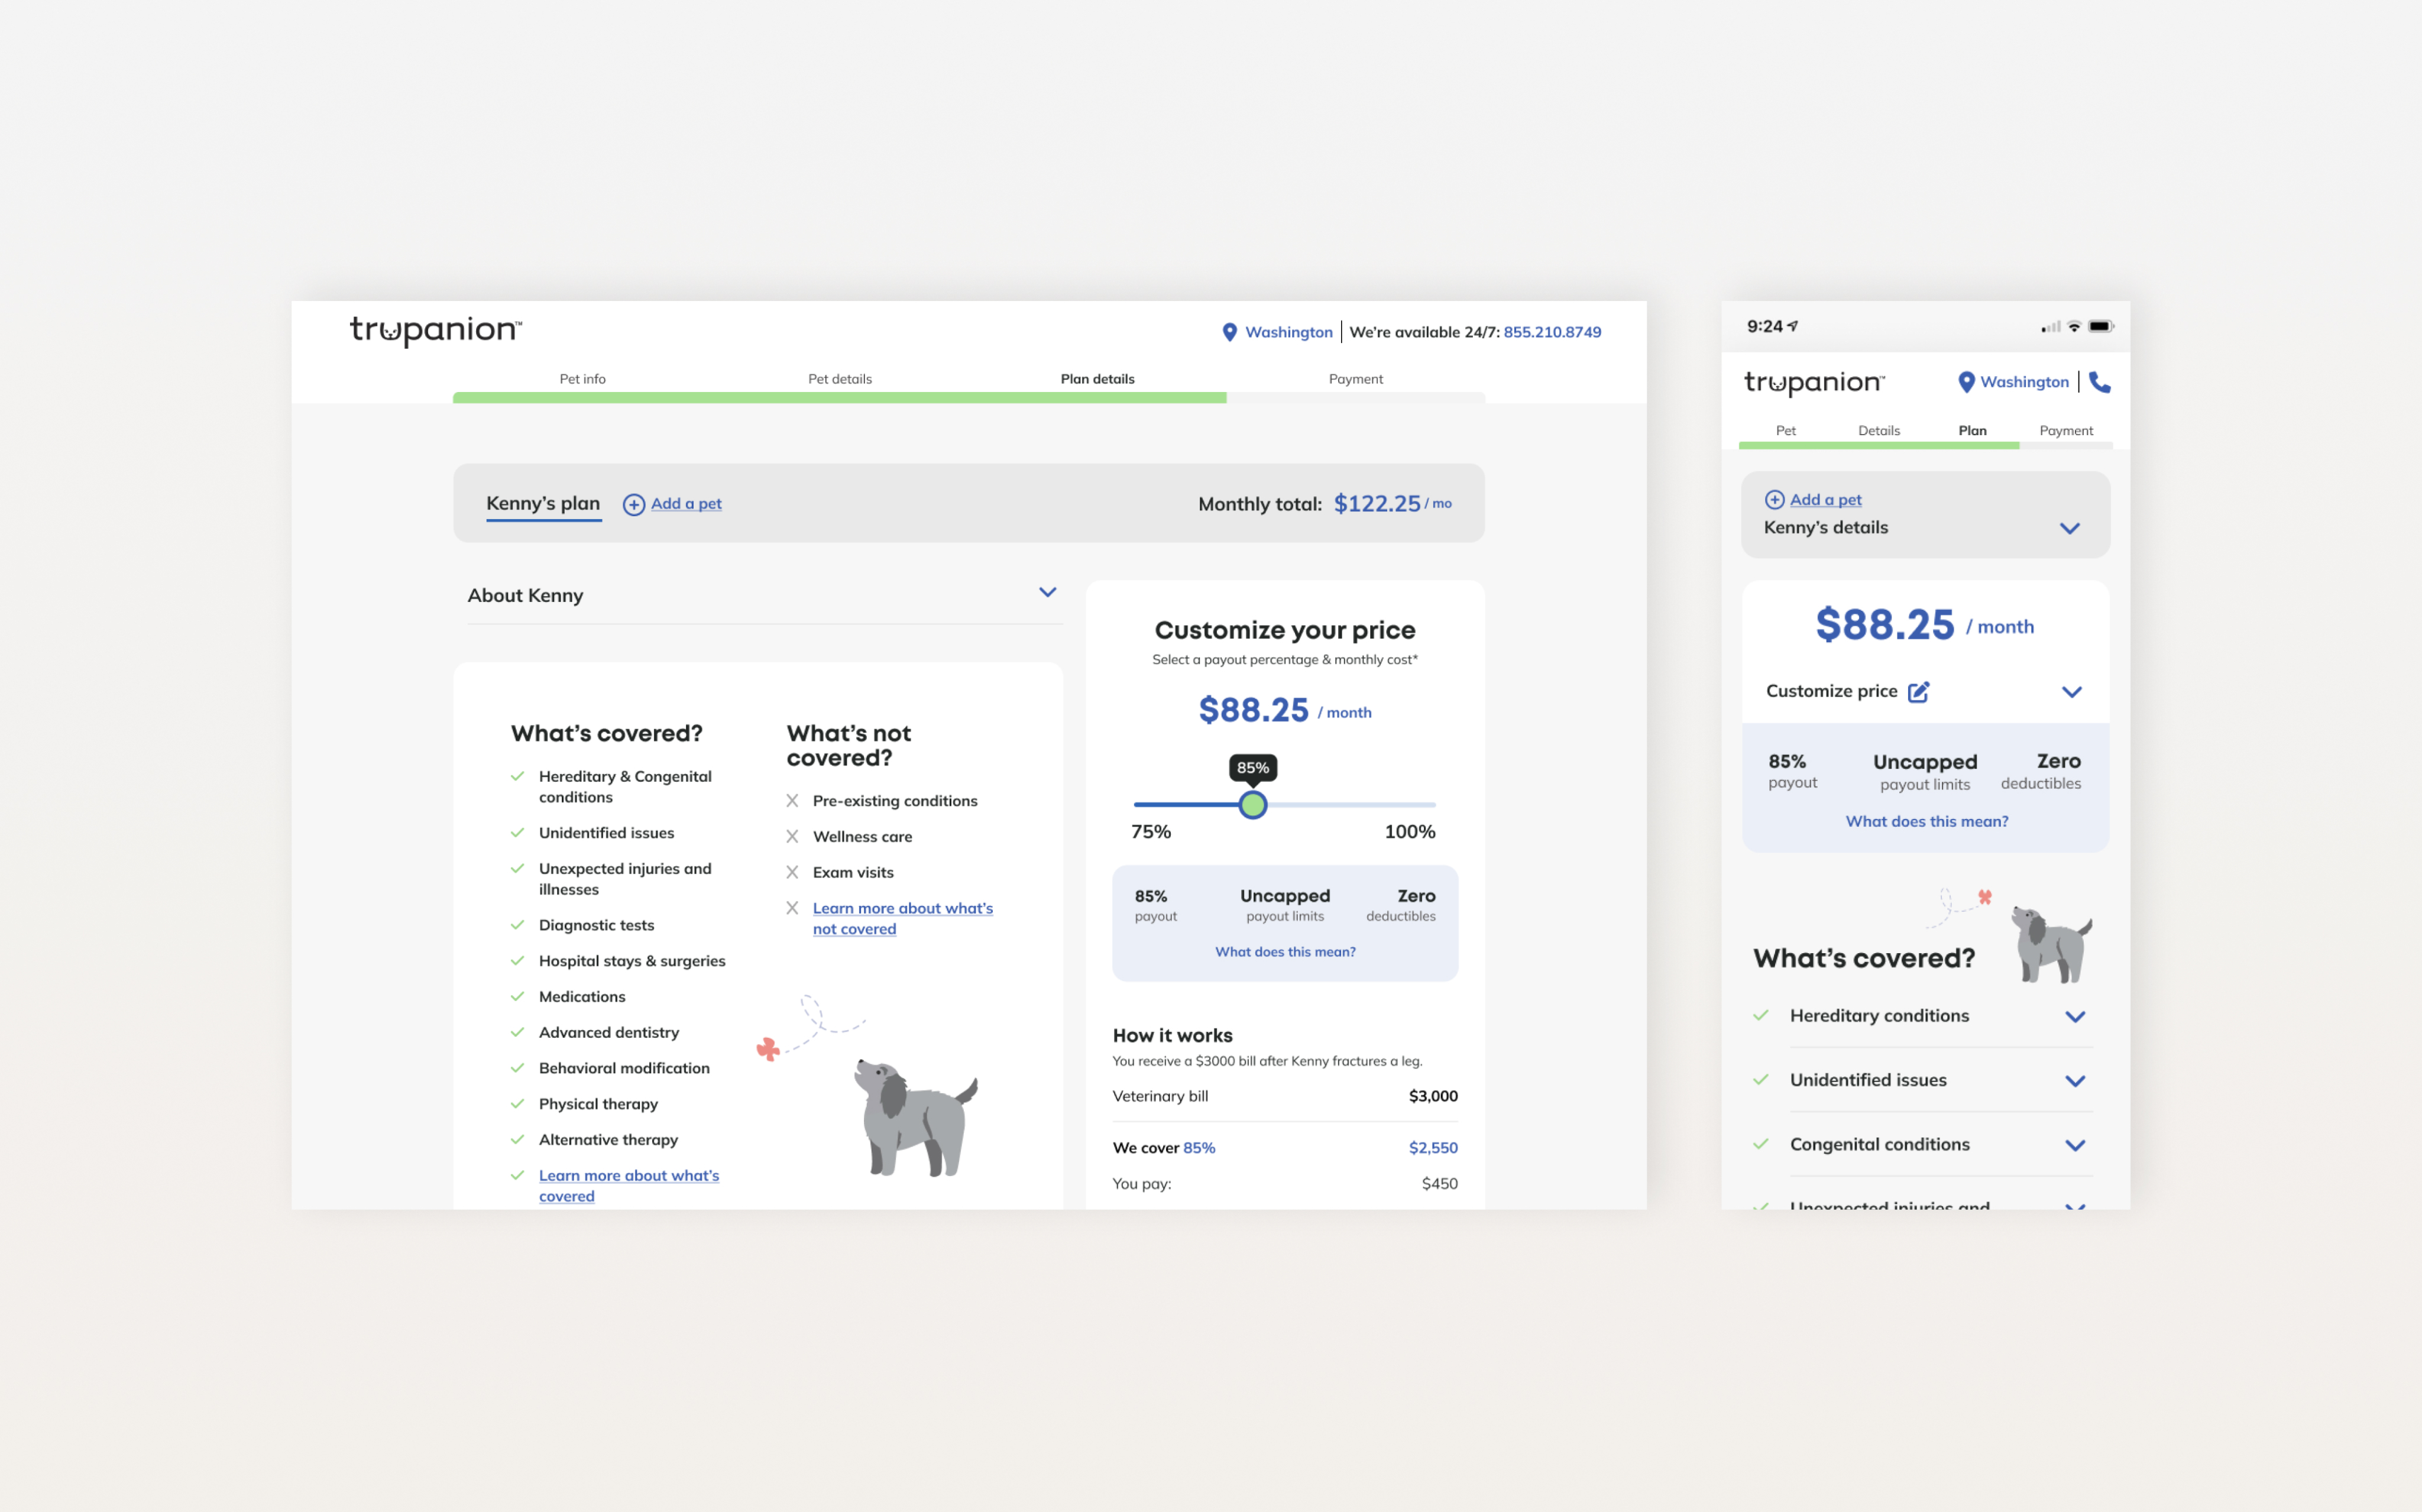Screen dimensions: 2422x1512
Task: Click the $450 You pay amount
Action: click(1439, 1185)
